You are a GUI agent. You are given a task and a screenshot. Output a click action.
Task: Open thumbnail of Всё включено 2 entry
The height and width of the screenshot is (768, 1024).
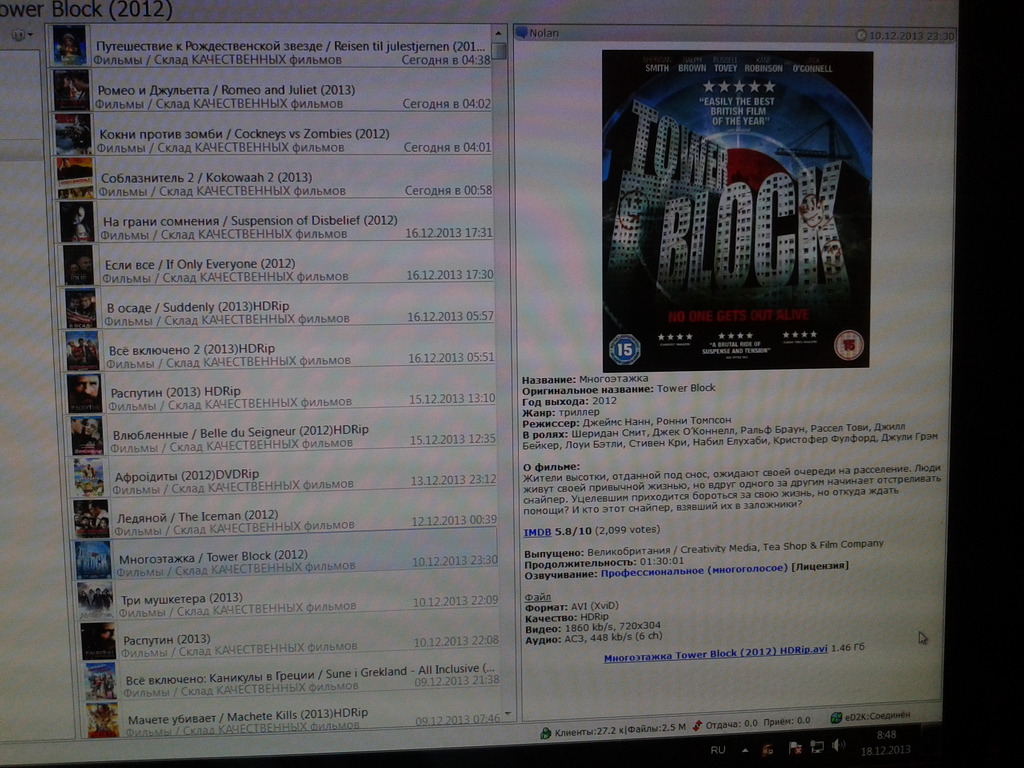pyautogui.click(x=83, y=351)
